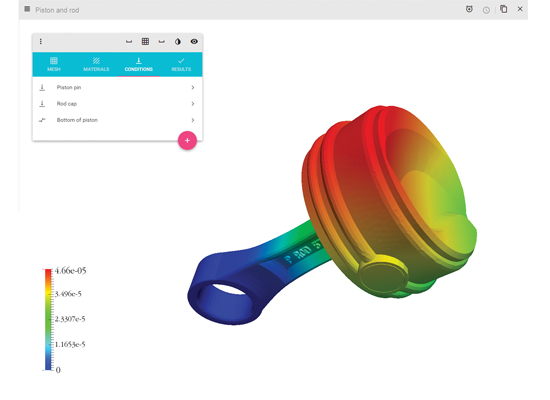This screenshot has height=400, width=550.
Task: Click the menu icon beside Piston and rod
Action: click(x=27, y=9)
